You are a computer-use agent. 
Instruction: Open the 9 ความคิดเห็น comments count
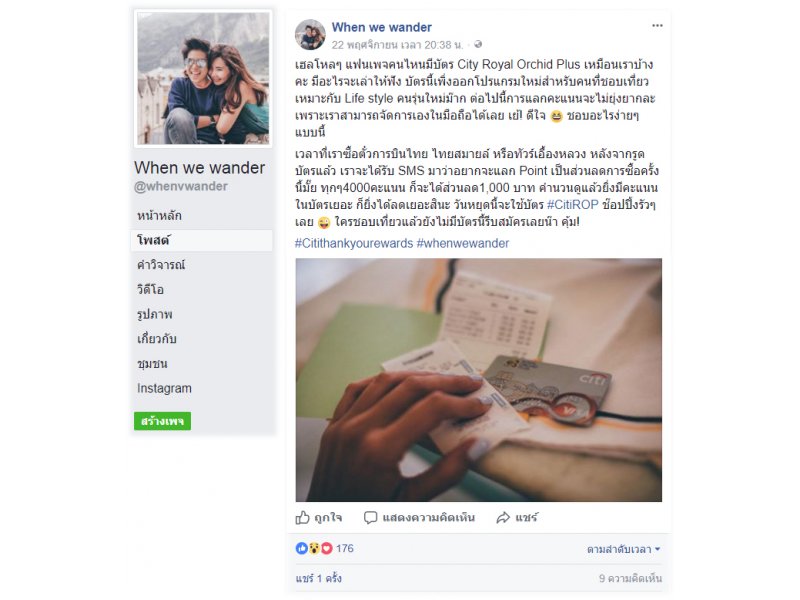coord(630,578)
